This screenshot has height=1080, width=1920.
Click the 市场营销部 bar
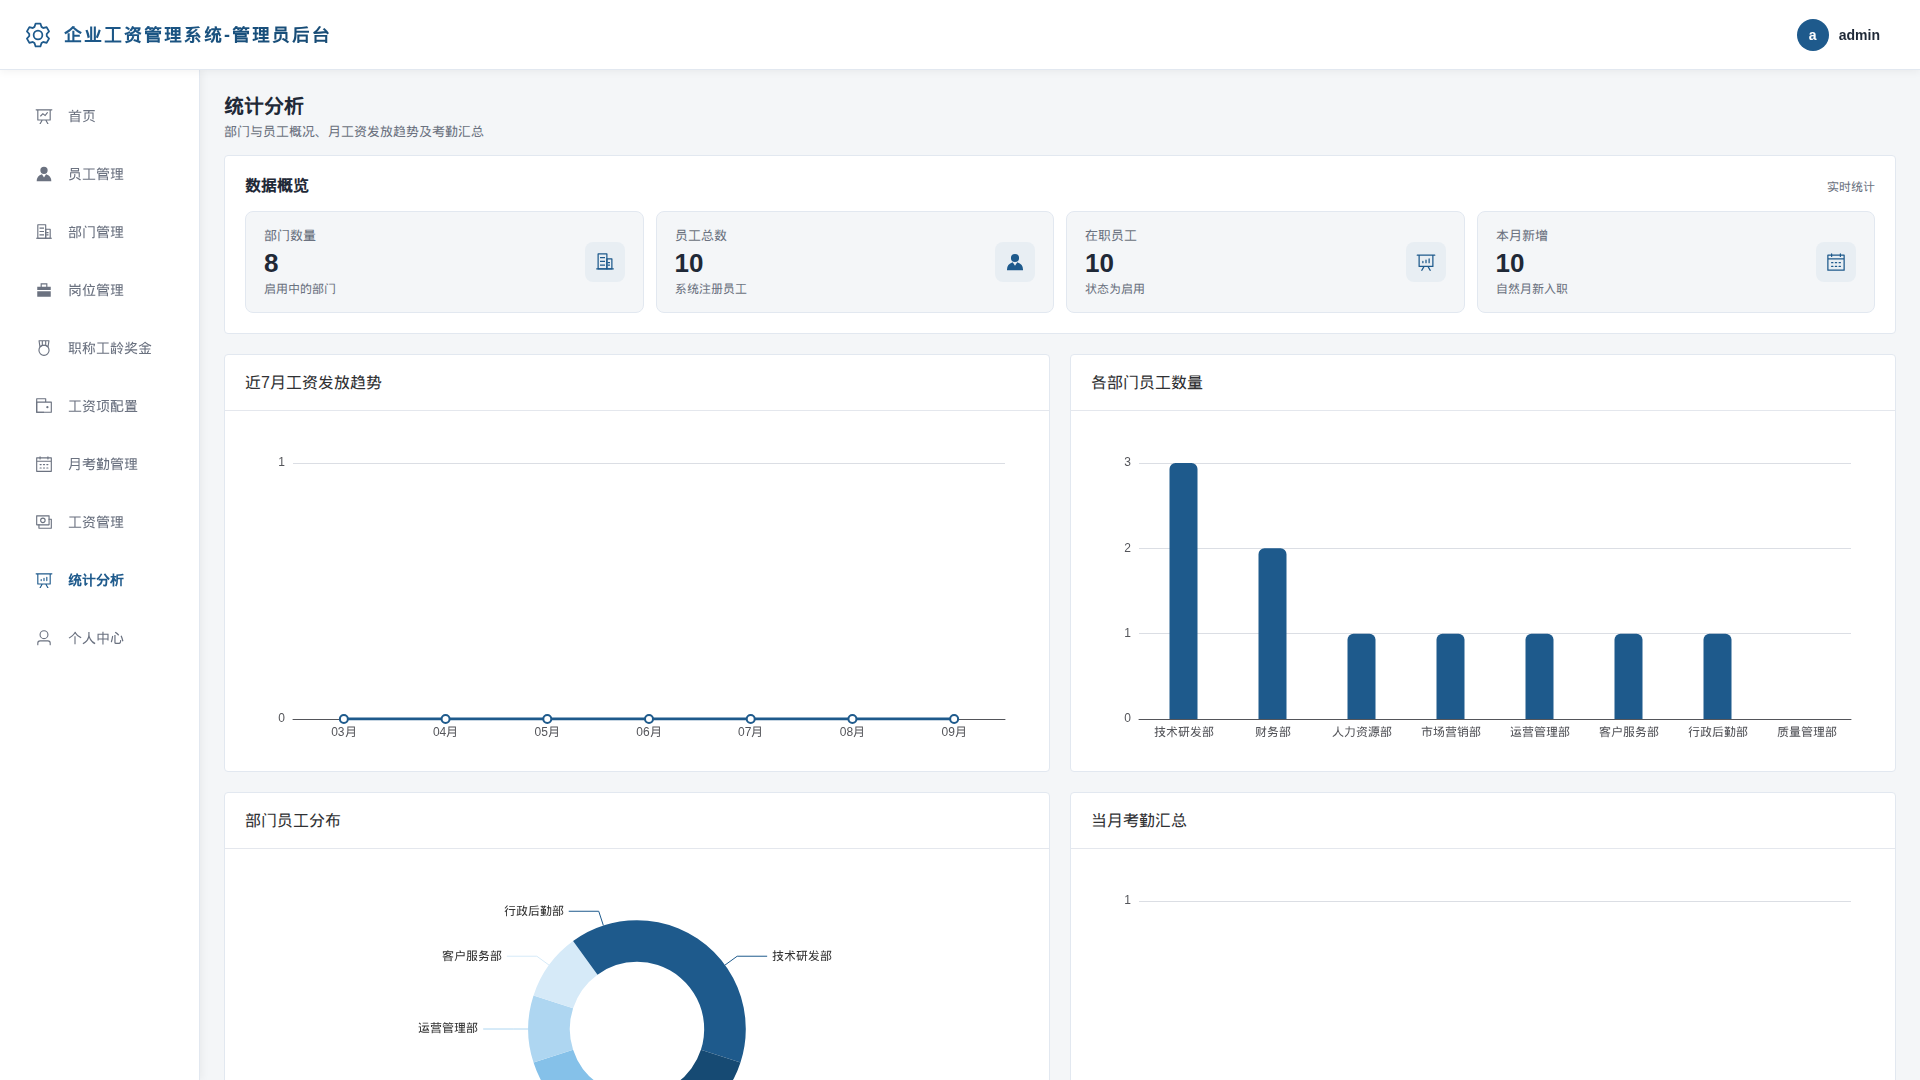(1450, 676)
